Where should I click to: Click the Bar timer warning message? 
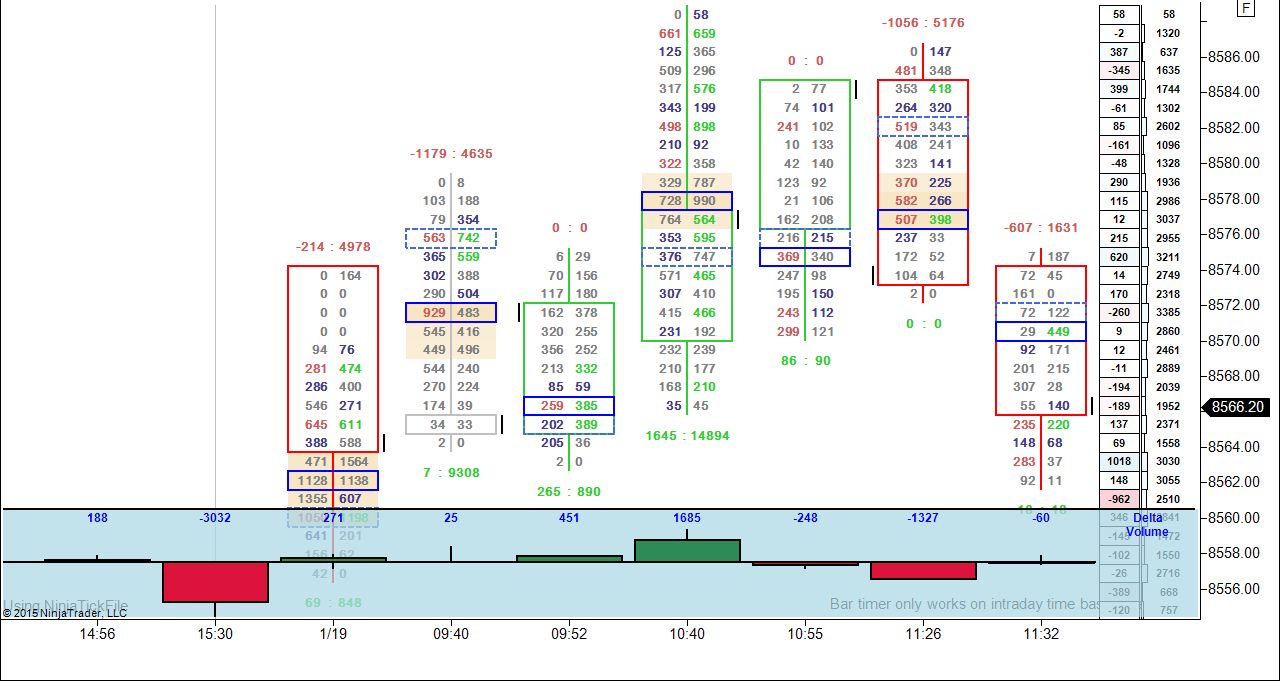[x=965, y=604]
